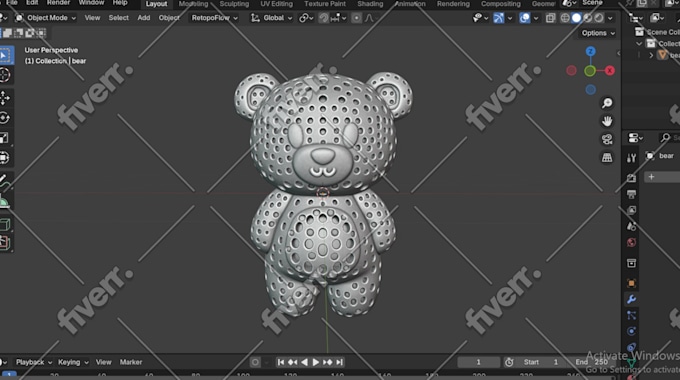Switch to the Modeling workspace tab

193,4
